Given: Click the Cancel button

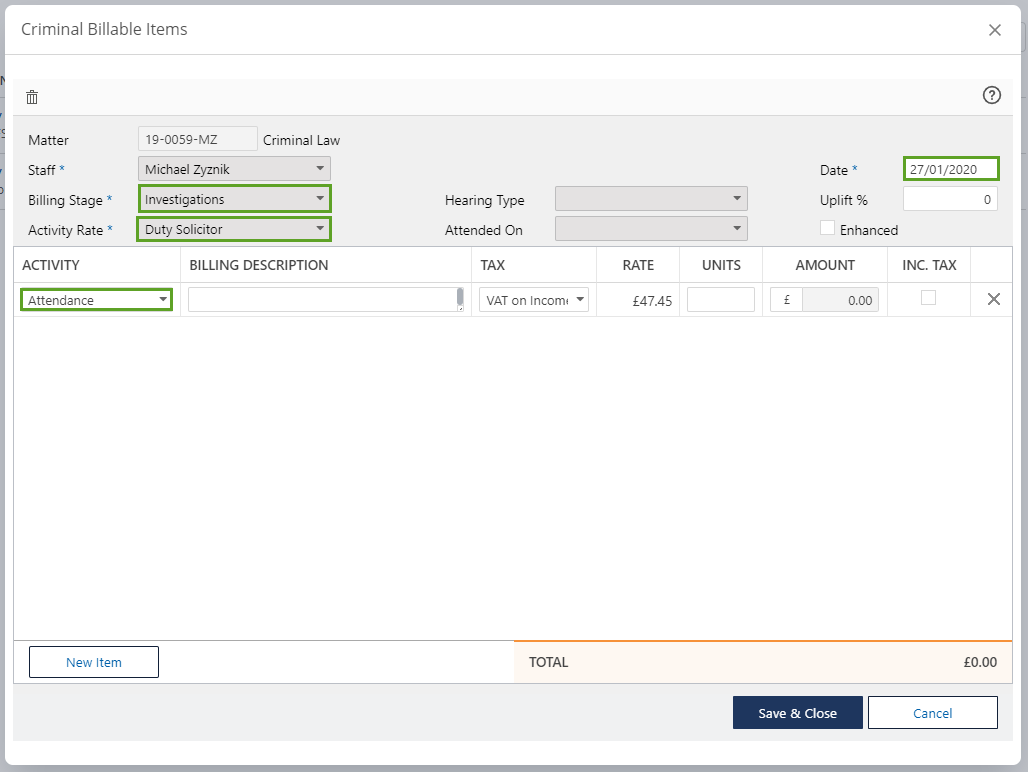Looking at the screenshot, I should tap(932, 713).
